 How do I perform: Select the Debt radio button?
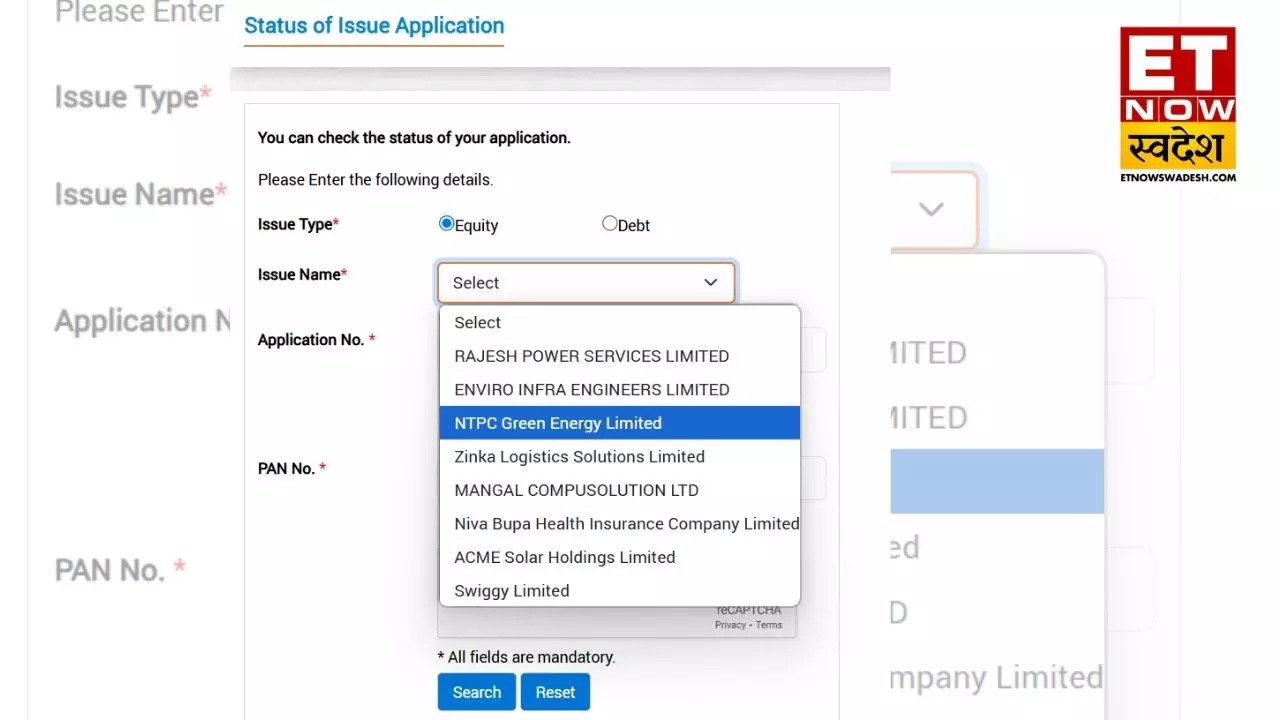pyautogui.click(x=609, y=224)
